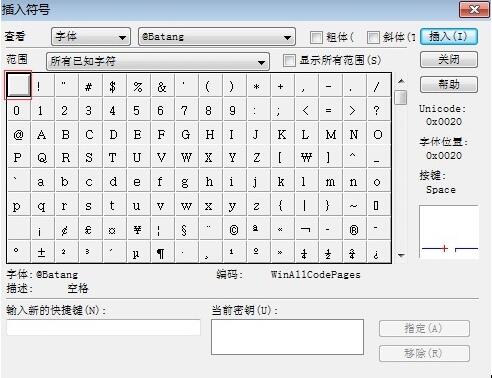Click the 关闭 close button
This screenshot has width=492, height=378.
(449, 60)
